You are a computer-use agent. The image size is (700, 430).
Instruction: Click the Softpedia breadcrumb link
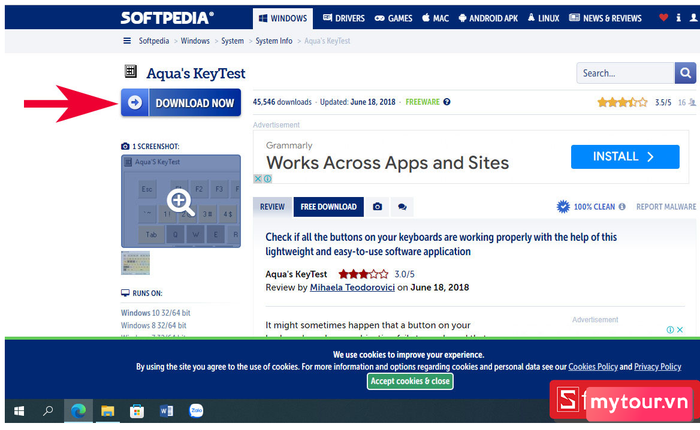point(154,41)
